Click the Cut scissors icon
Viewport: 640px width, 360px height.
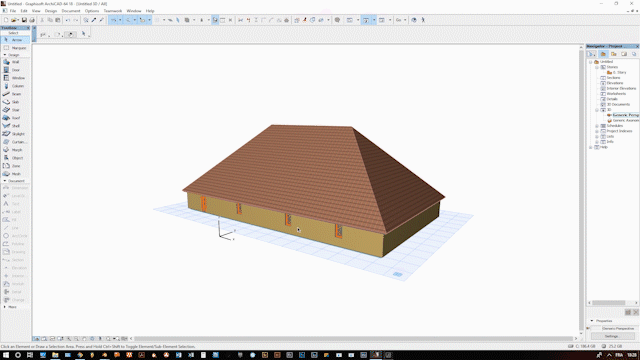click(42, 20)
